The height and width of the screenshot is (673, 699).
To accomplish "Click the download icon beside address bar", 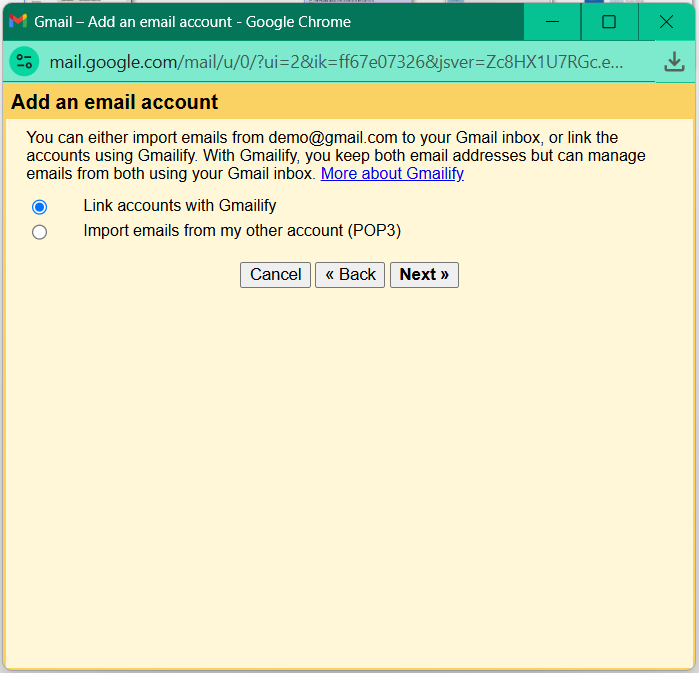I will click(x=674, y=62).
